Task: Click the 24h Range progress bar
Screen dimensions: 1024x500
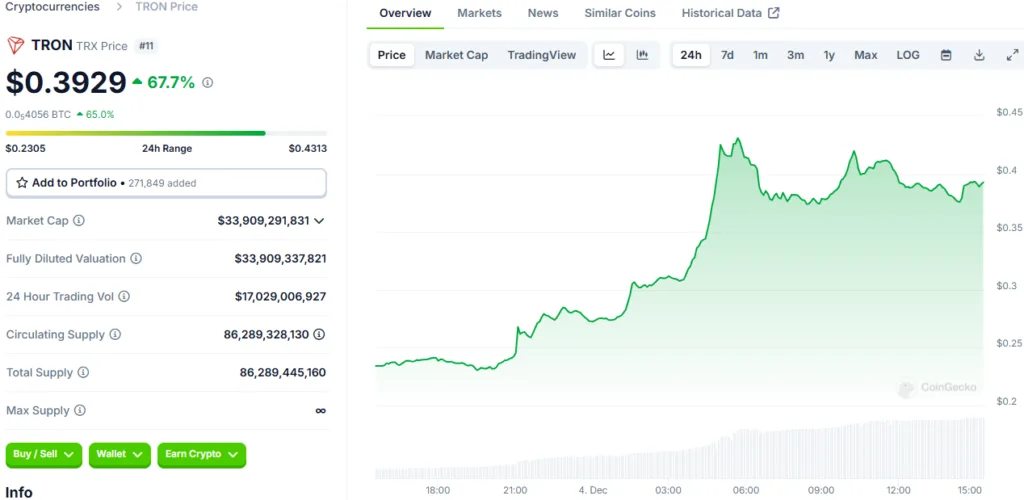Action: [x=166, y=133]
